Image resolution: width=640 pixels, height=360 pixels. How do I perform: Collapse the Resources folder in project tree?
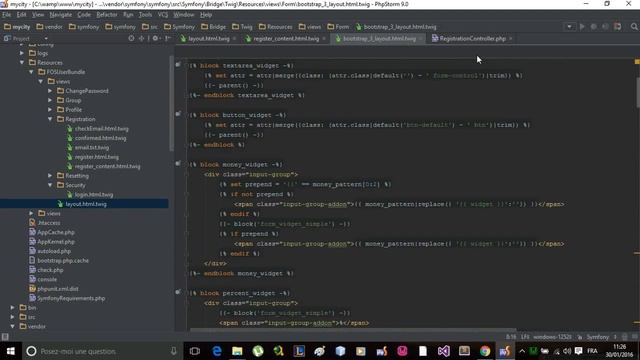click(x=22, y=62)
